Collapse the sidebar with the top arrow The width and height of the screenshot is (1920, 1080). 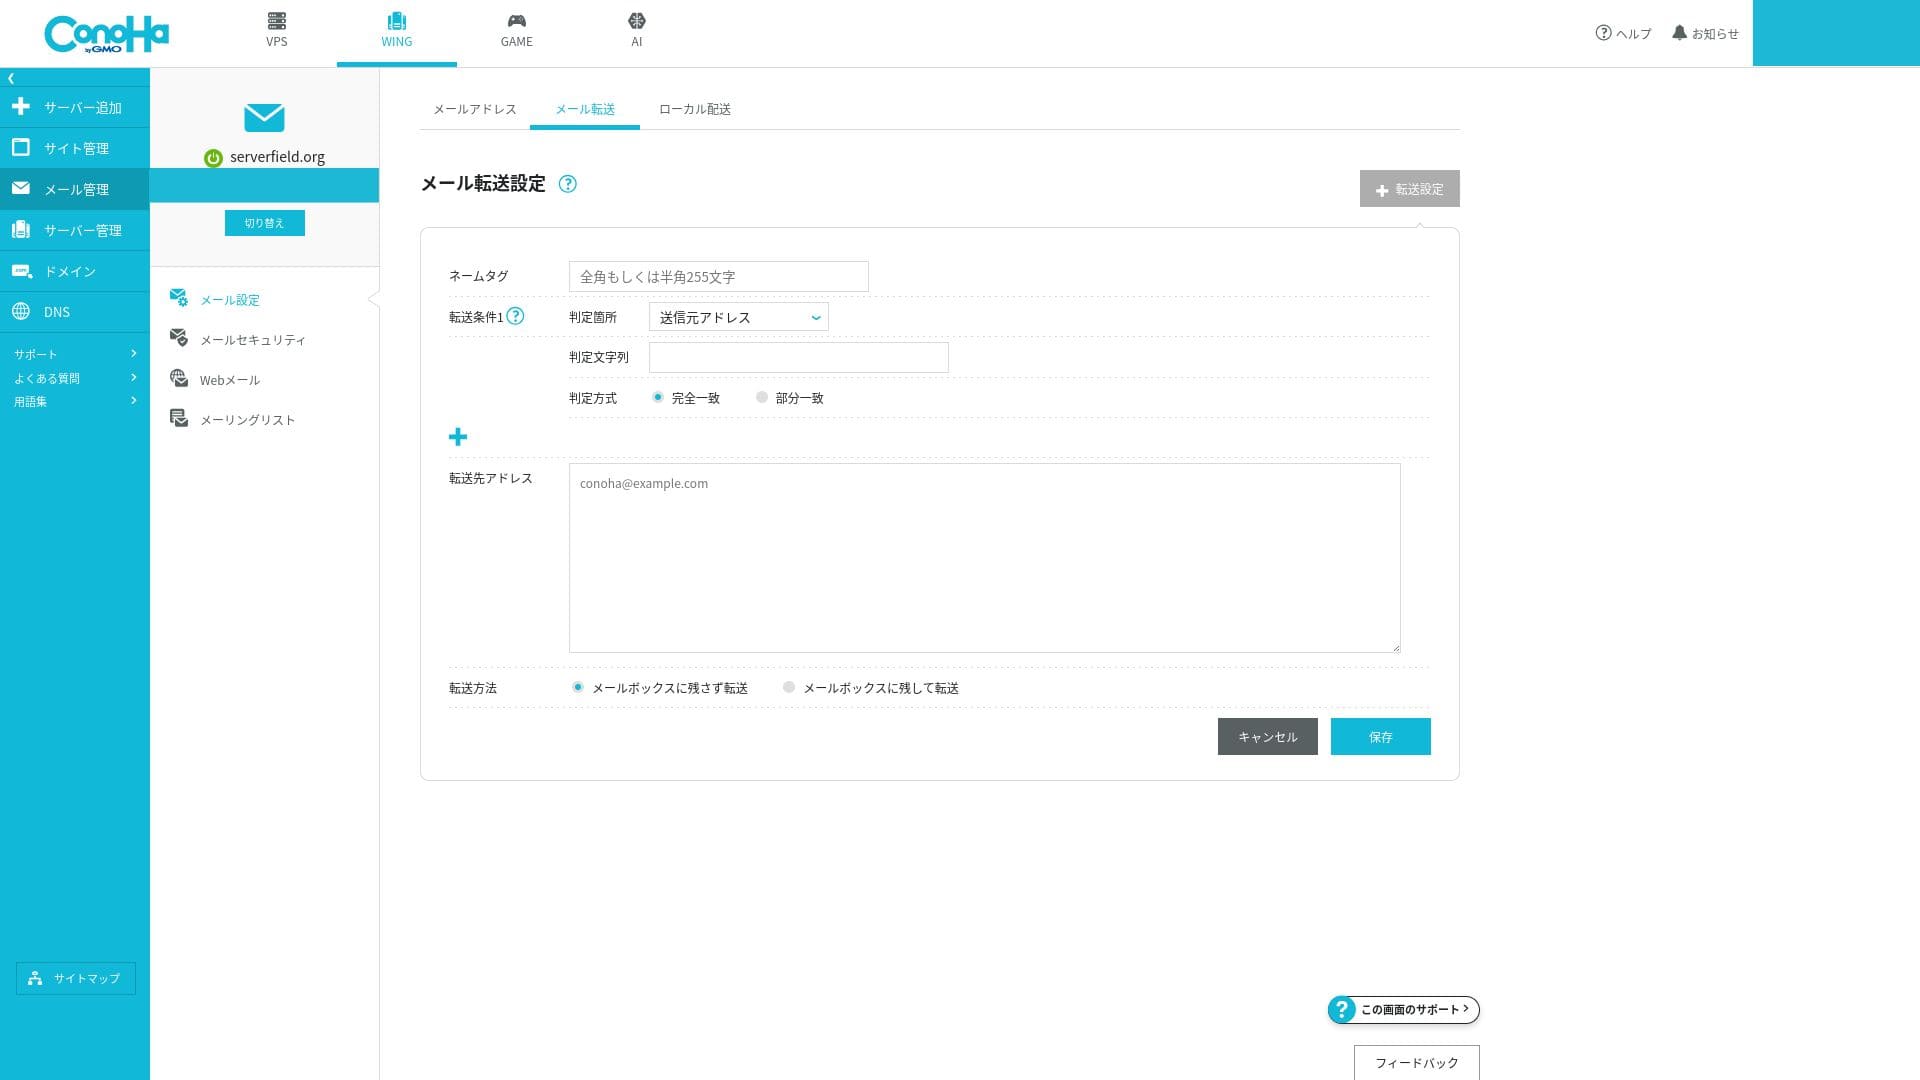[x=11, y=78]
